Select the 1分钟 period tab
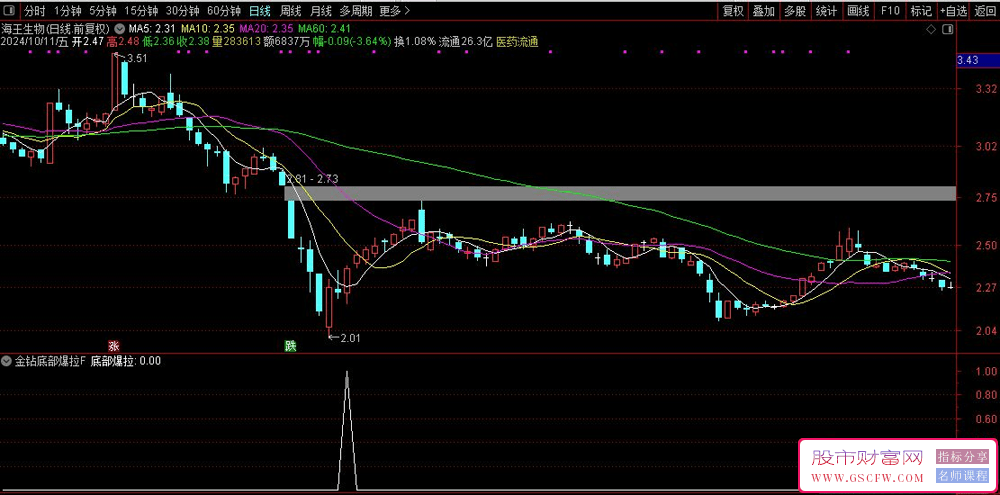The height and width of the screenshot is (495, 1000). click(67, 11)
